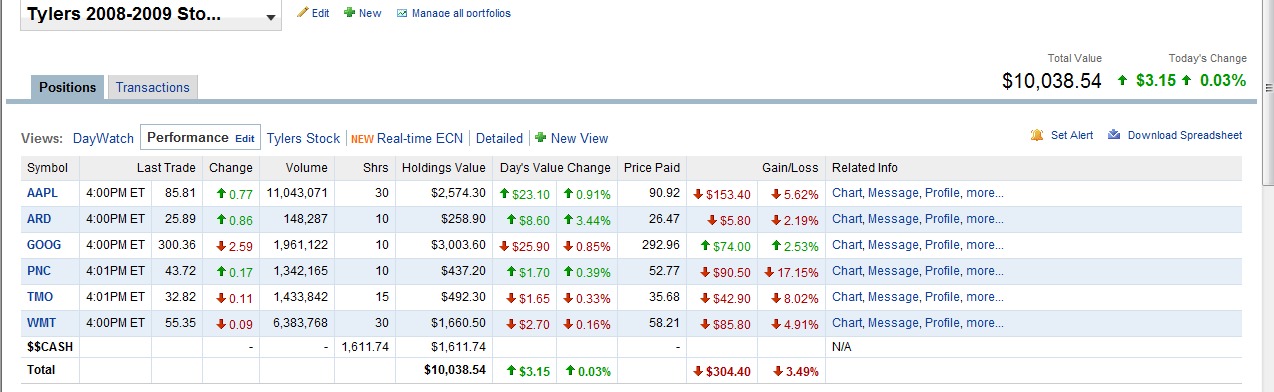The height and width of the screenshot is (392, 1274).
Task: Select the Positions tab
Action: pos(67,87)
